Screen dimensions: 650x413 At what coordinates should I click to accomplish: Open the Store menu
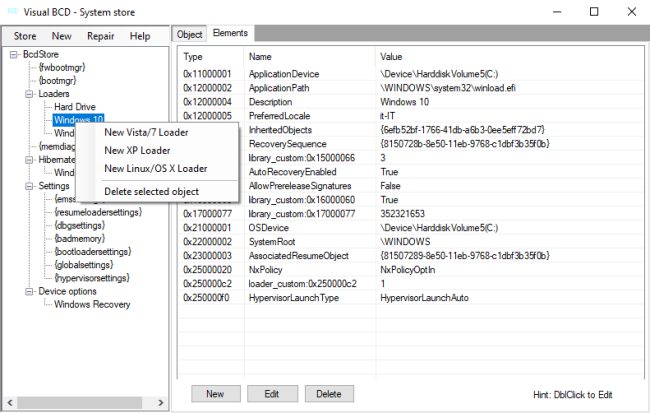click(25, 36)
